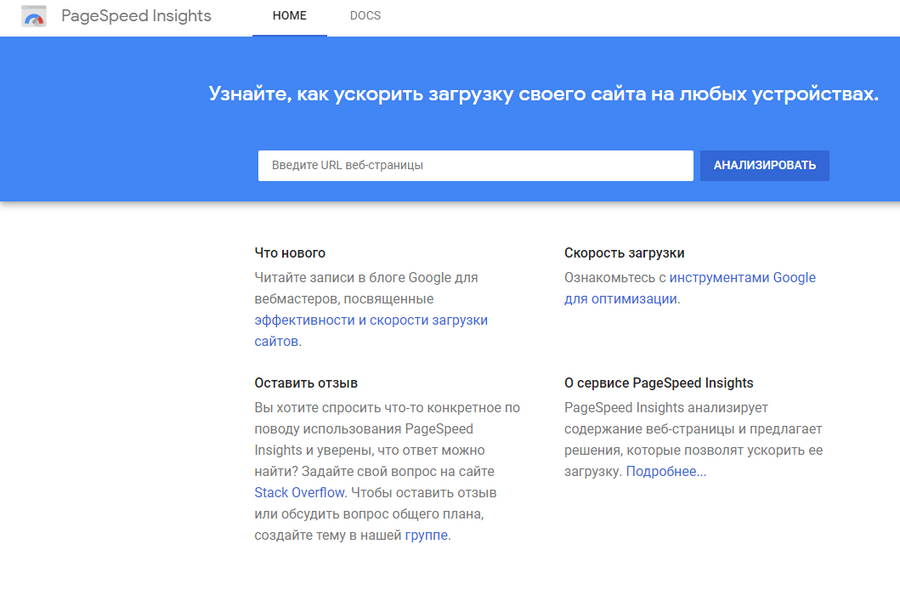Switch to the HOME tab
This screenshot has width=900, height=600.
(x=289, y=17)
